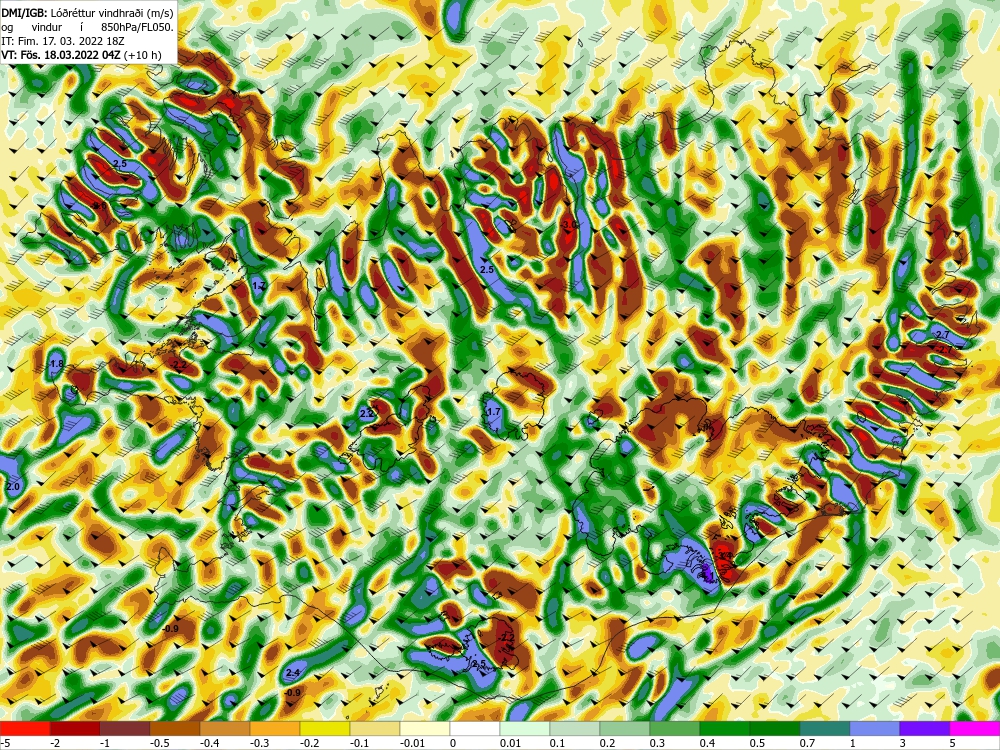The image size is (1000, 750).
Task: Click the "0" legend label
Action: 453,743
